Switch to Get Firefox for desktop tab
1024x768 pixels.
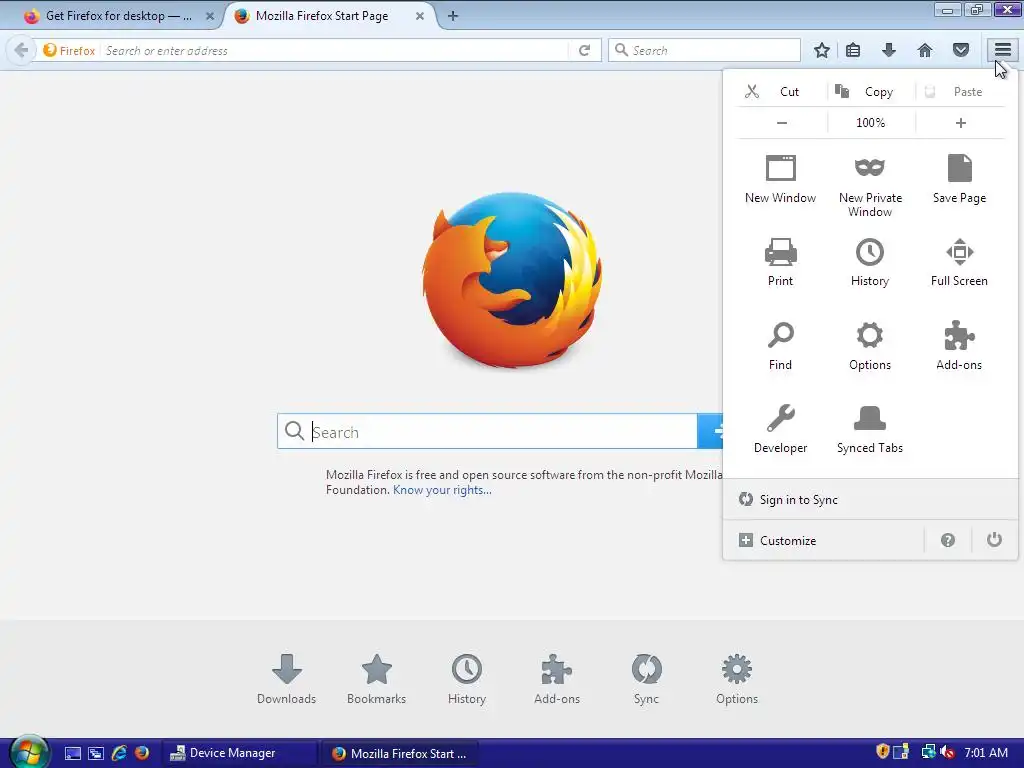coord(119,16)
